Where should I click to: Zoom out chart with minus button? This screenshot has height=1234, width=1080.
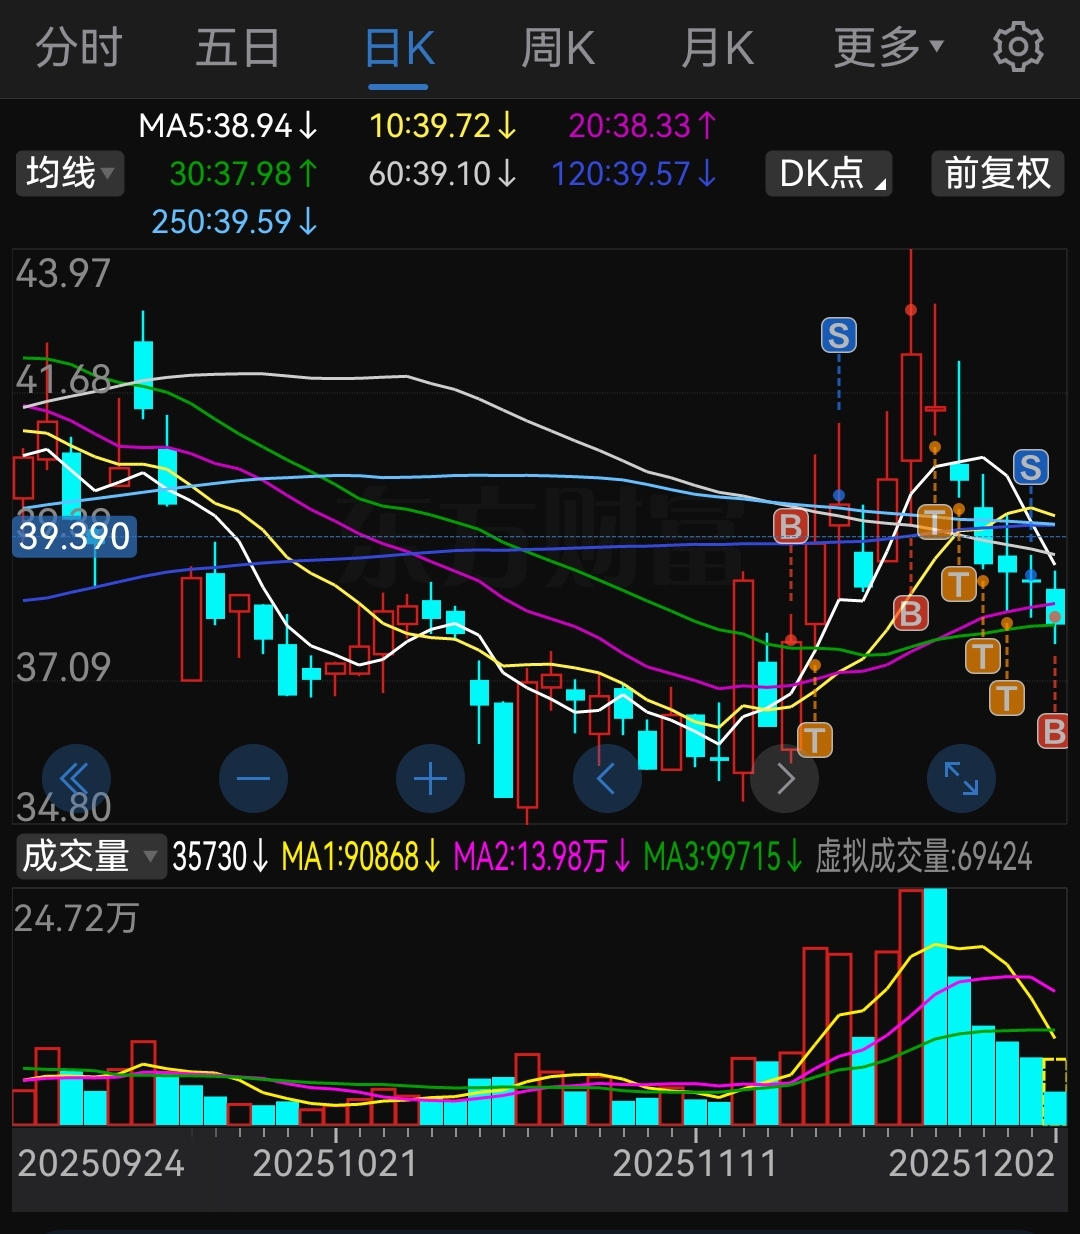point(253,778)
